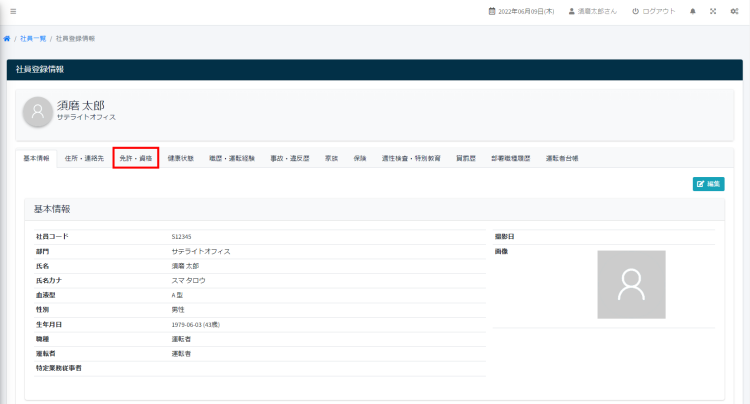Toggle fullscreen with the expand icon
The width and height of the screenshot is (750, 404).
tap(713, 11)
